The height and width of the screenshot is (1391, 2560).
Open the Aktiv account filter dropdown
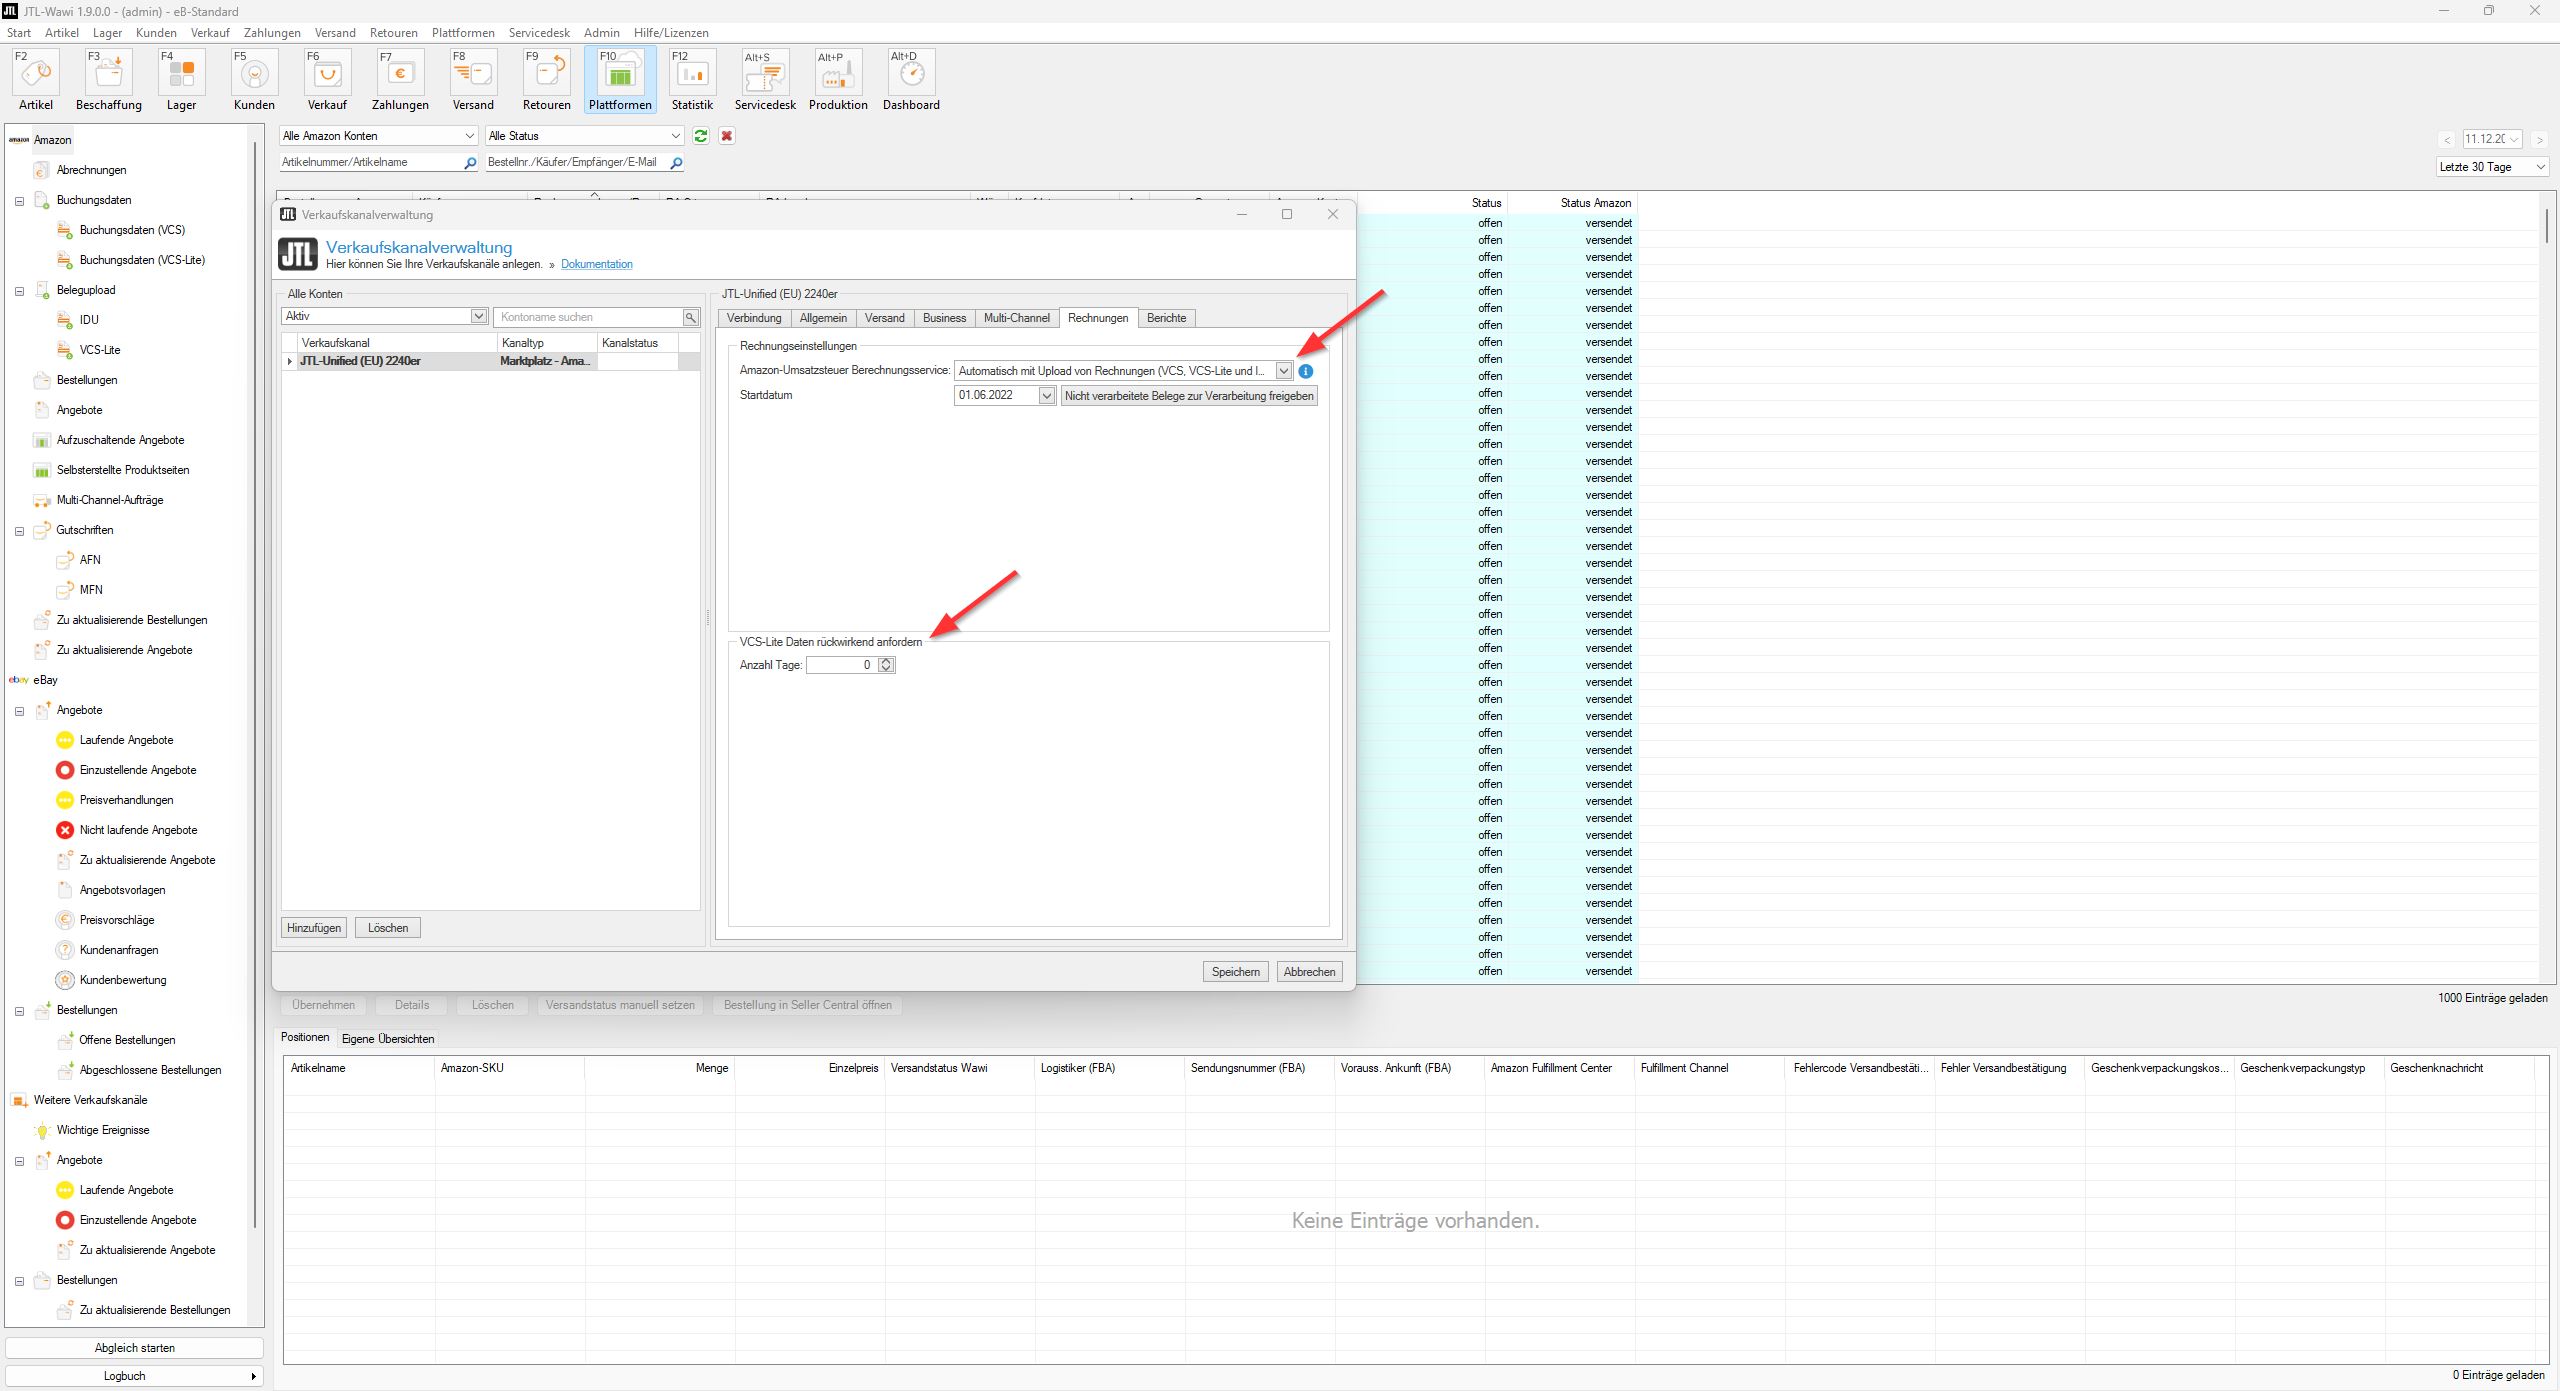coord(384,316)
